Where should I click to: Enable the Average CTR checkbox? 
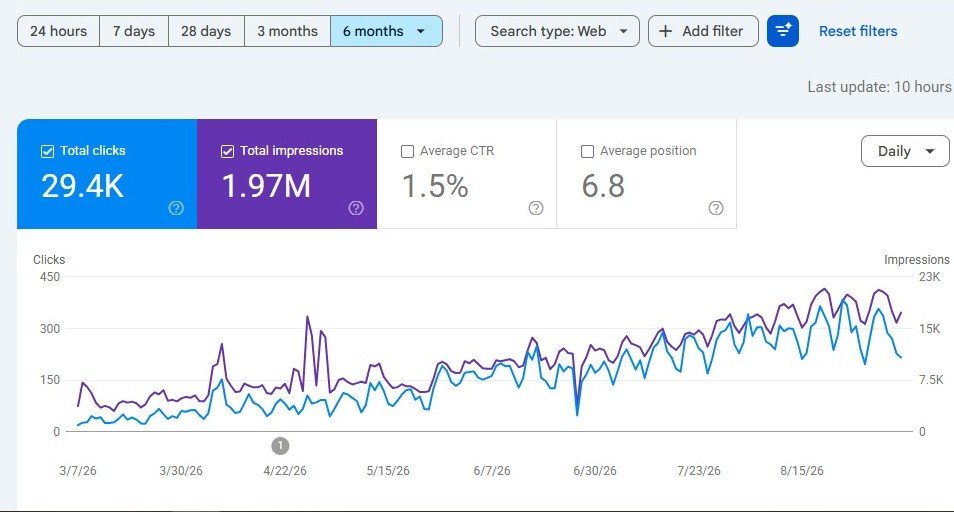pyautogui.click(x=408, y=151)
